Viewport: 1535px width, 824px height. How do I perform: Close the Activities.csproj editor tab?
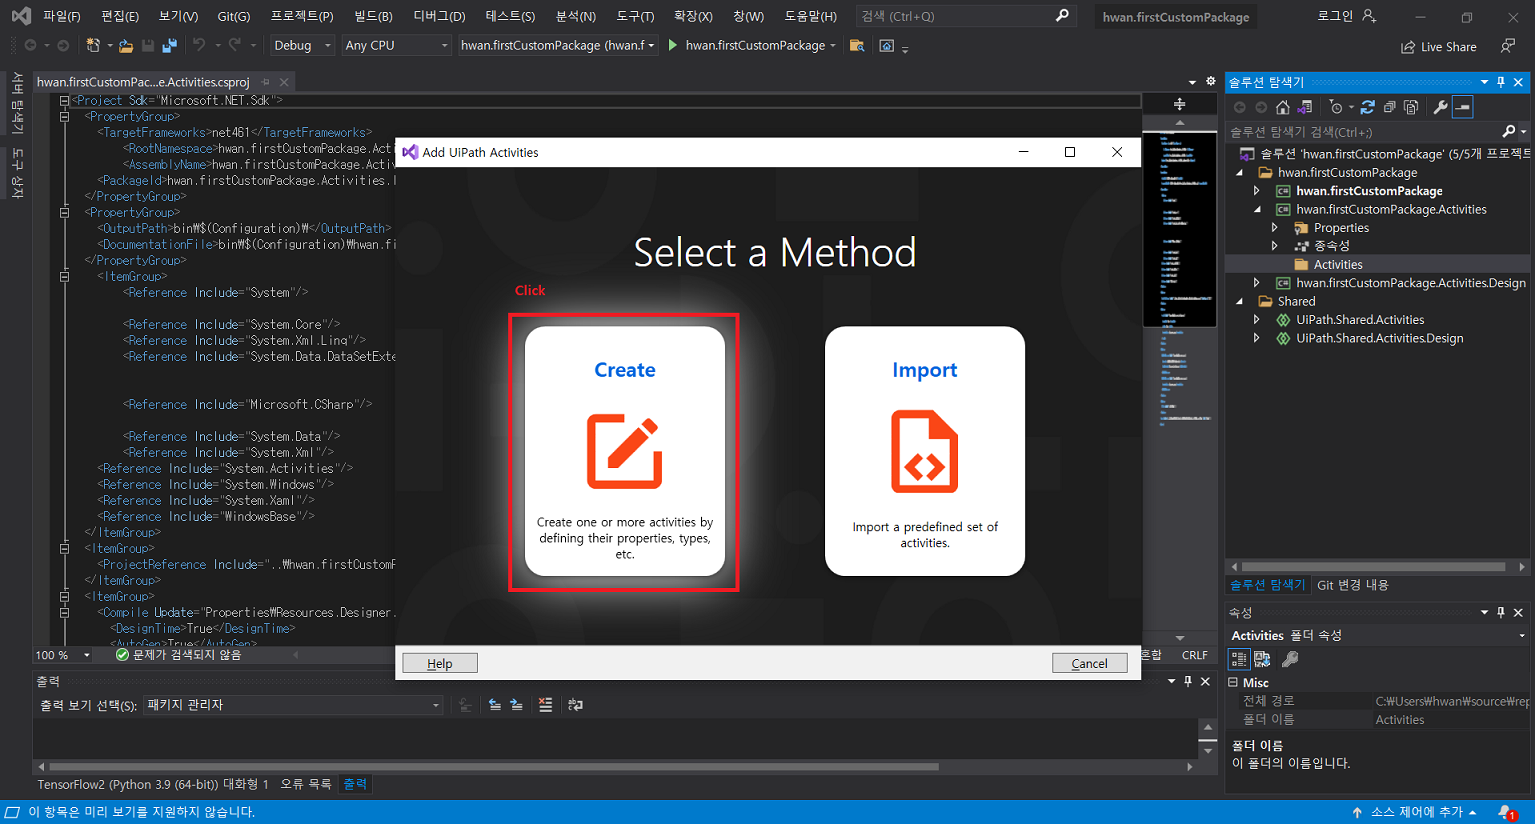(284, 82)
